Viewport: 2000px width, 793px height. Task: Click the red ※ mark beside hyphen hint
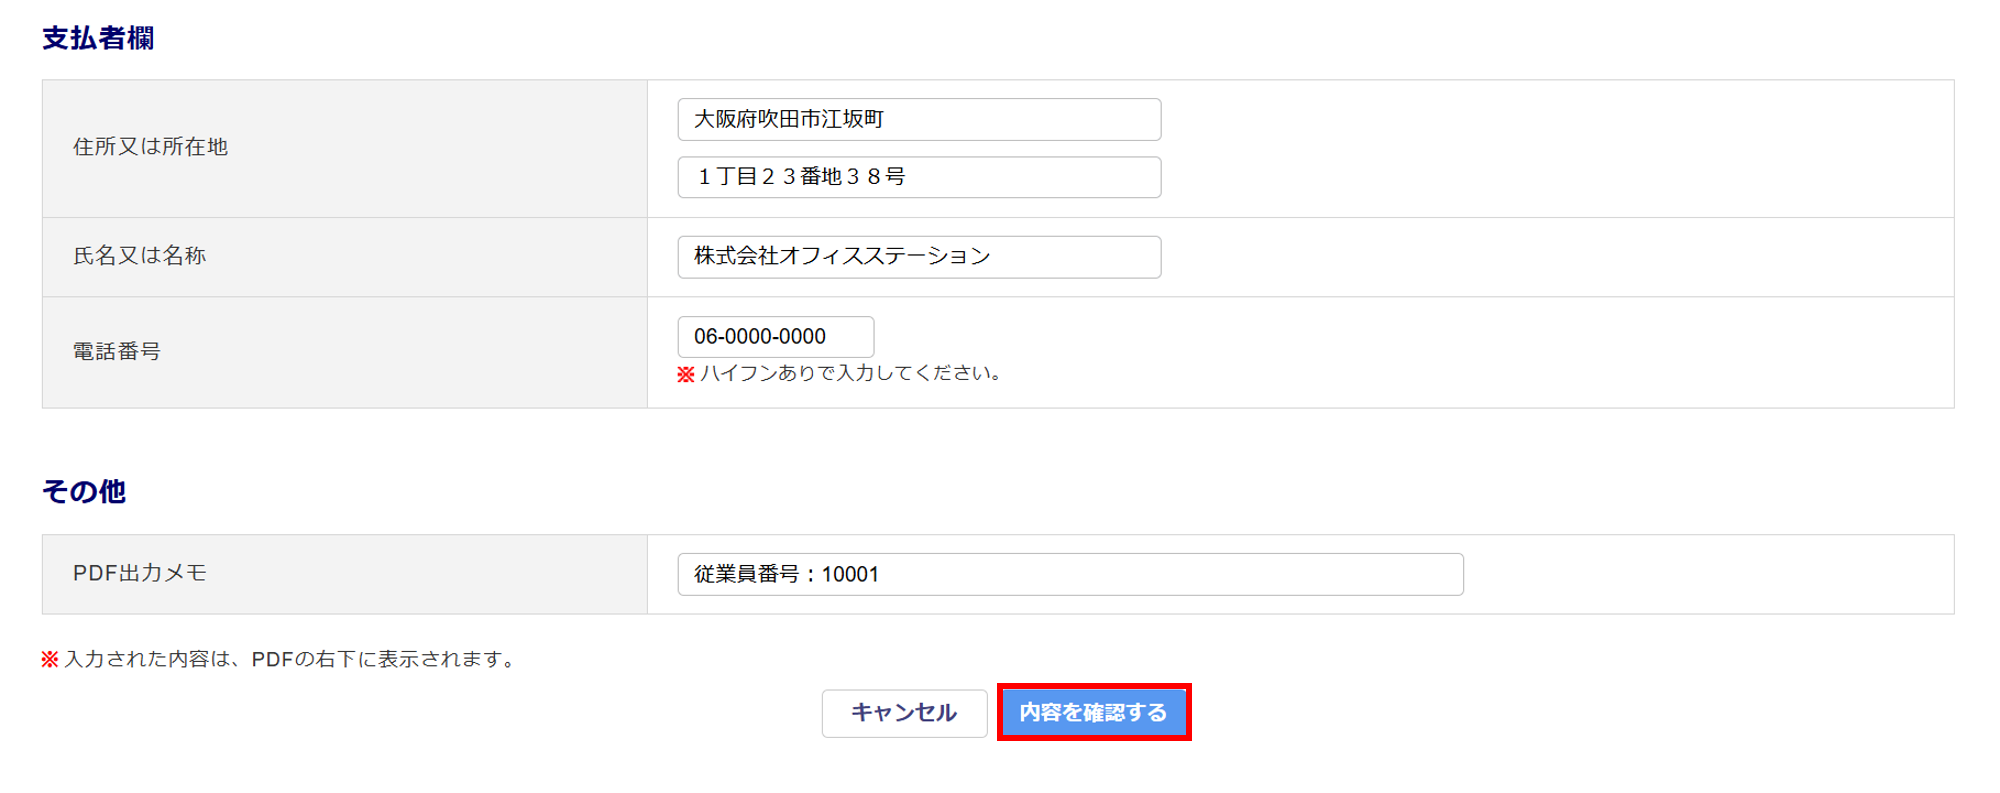(686, 374)
